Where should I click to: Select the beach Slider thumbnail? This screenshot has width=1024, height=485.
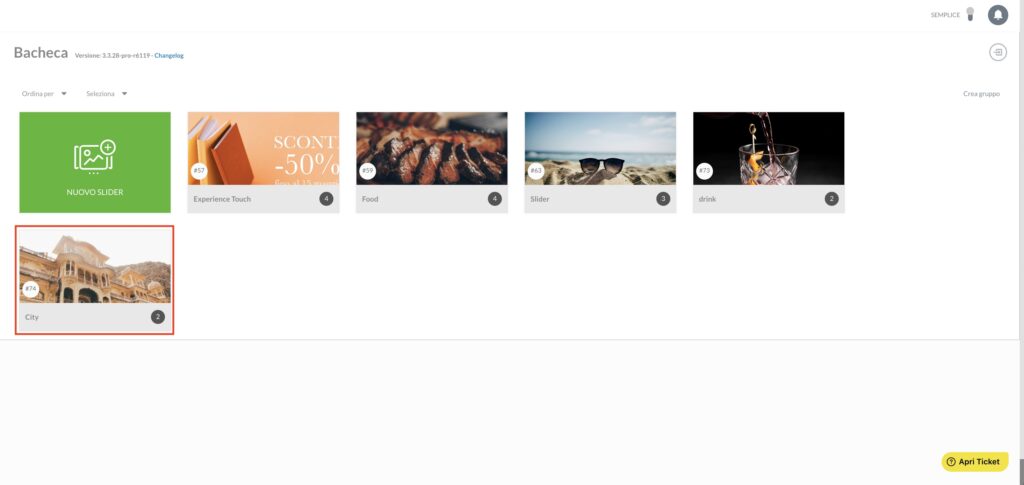(600, 148)
